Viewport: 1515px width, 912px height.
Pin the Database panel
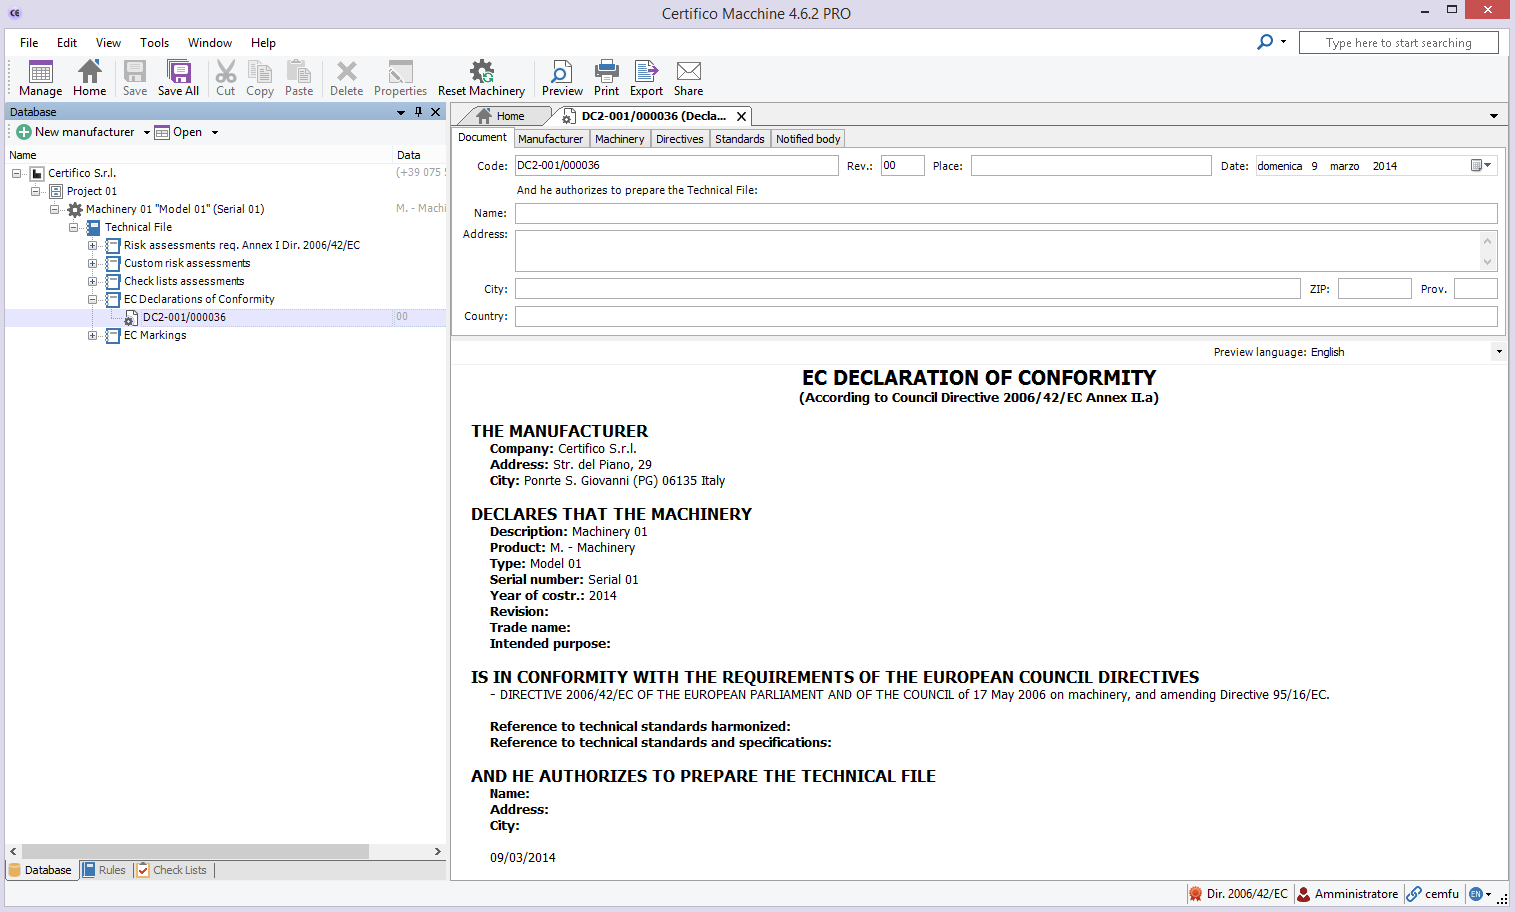pyautogui.click(x=418, y=112)
